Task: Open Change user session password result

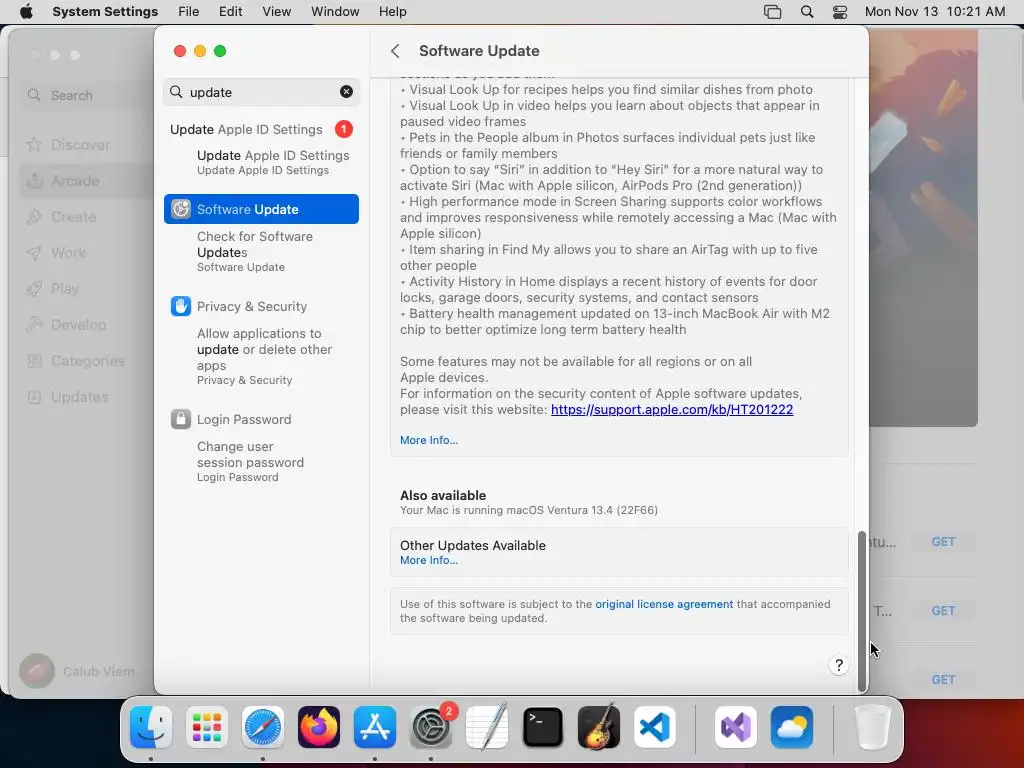Action: pos(250,461)
